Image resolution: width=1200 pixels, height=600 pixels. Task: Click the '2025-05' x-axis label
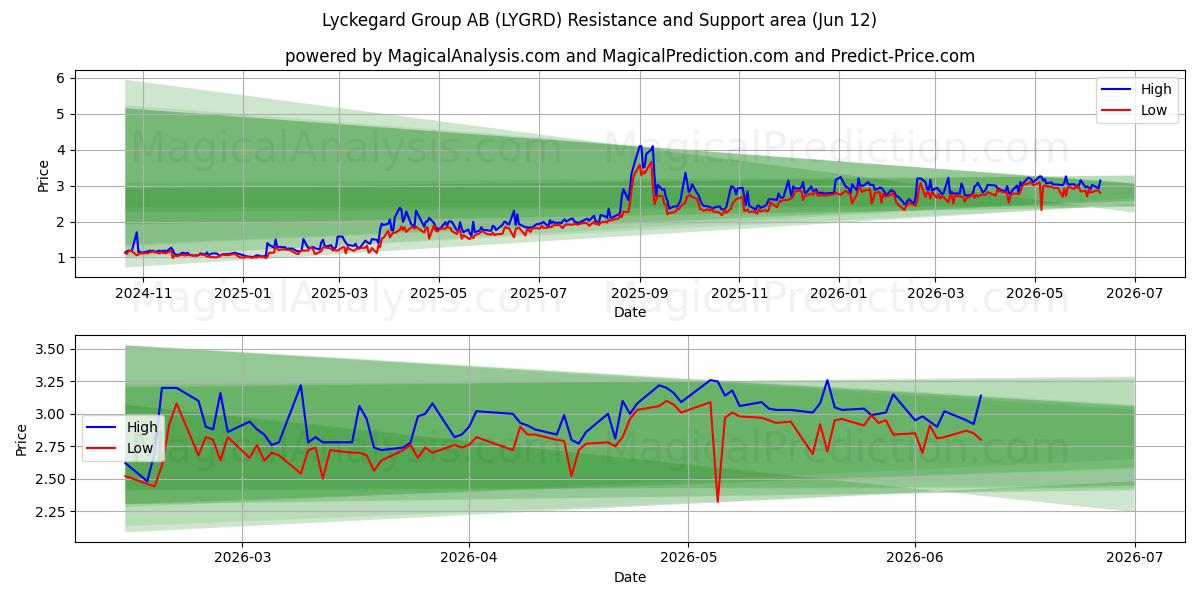click(438, 293)
